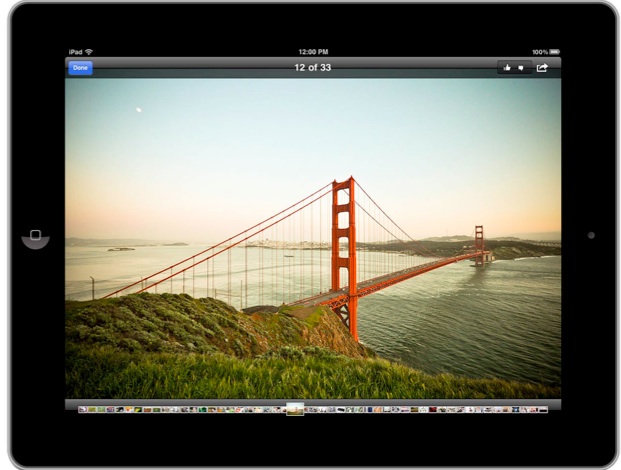Click the 100% battery percentage text
The image size is (621, 470).
click(539, 52)
